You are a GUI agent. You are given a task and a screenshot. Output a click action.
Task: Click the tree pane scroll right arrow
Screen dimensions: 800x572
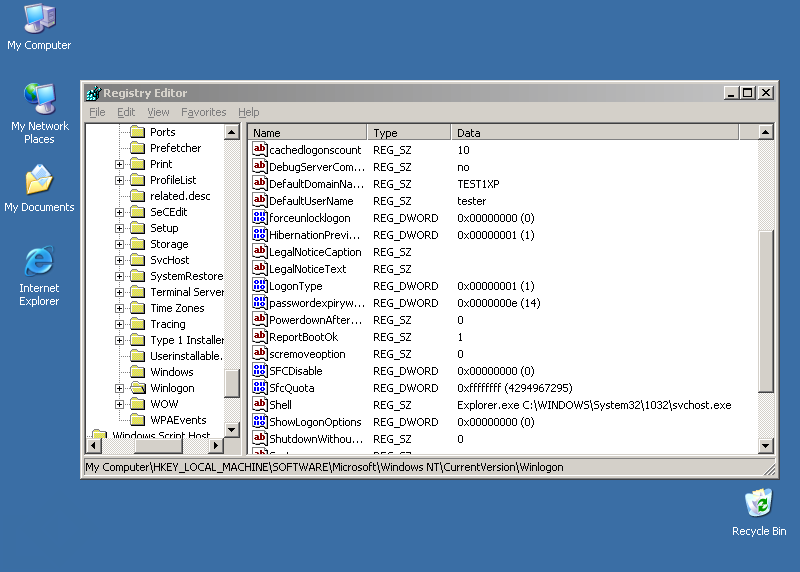click(x=216, y=445)
